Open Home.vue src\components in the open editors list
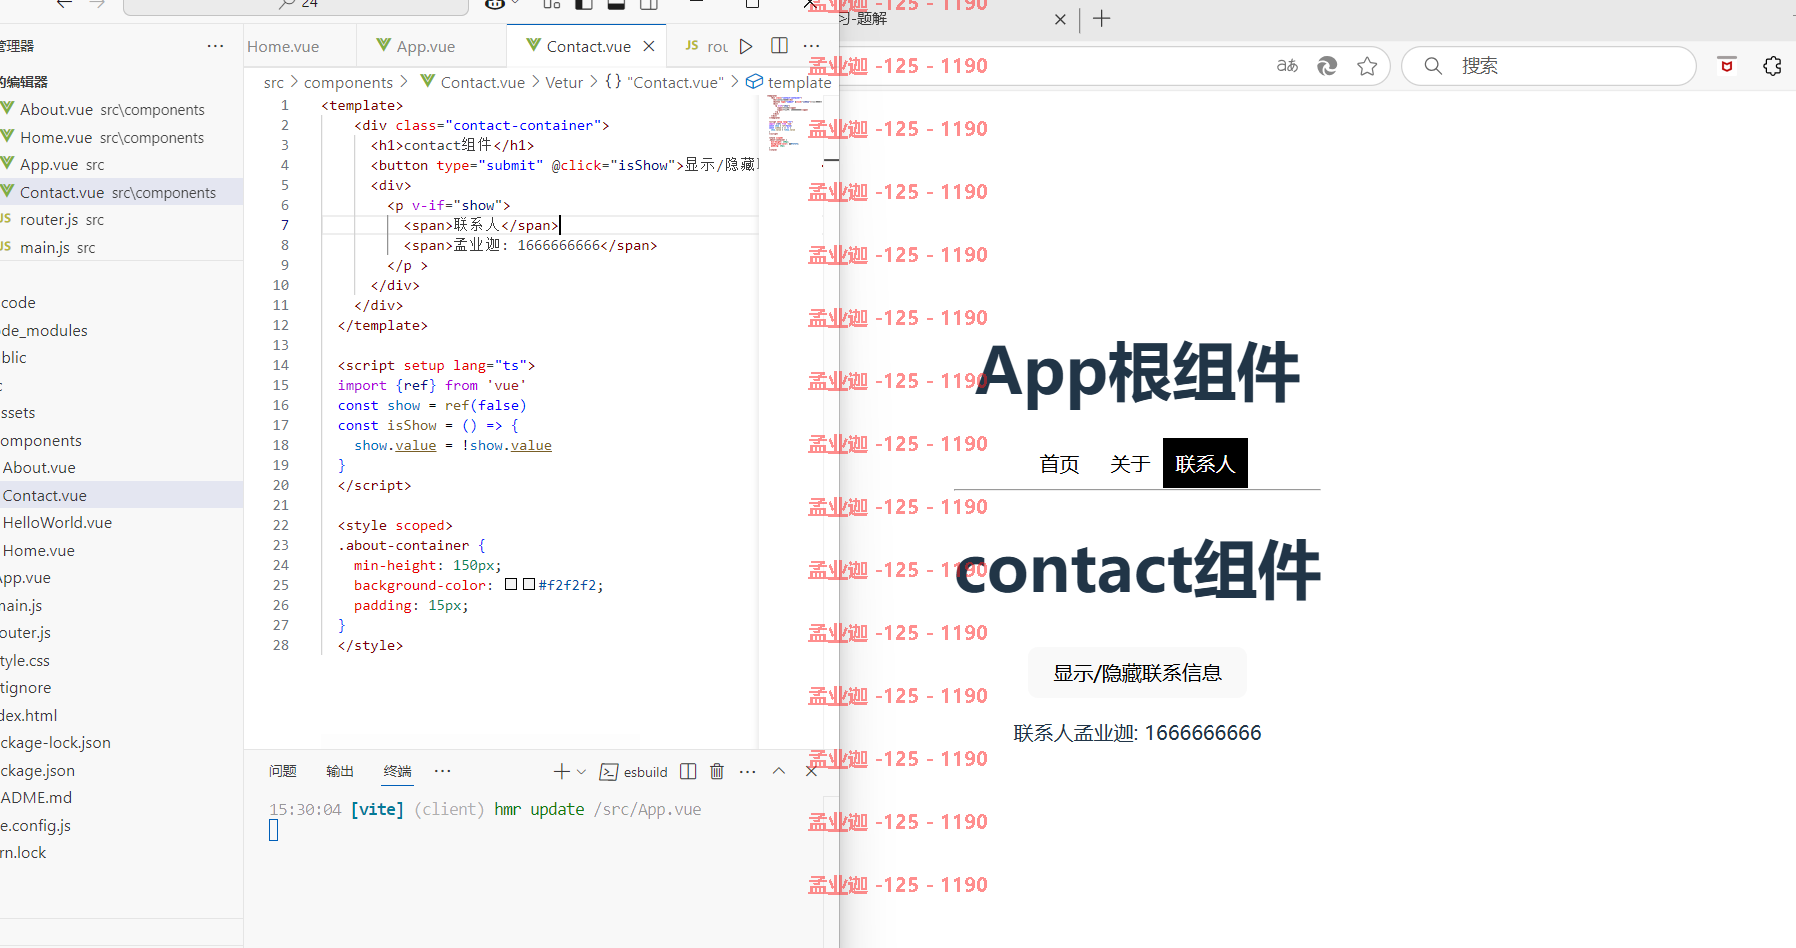The width and height of the screenshot is (1796, 948). tap(121, 138)
